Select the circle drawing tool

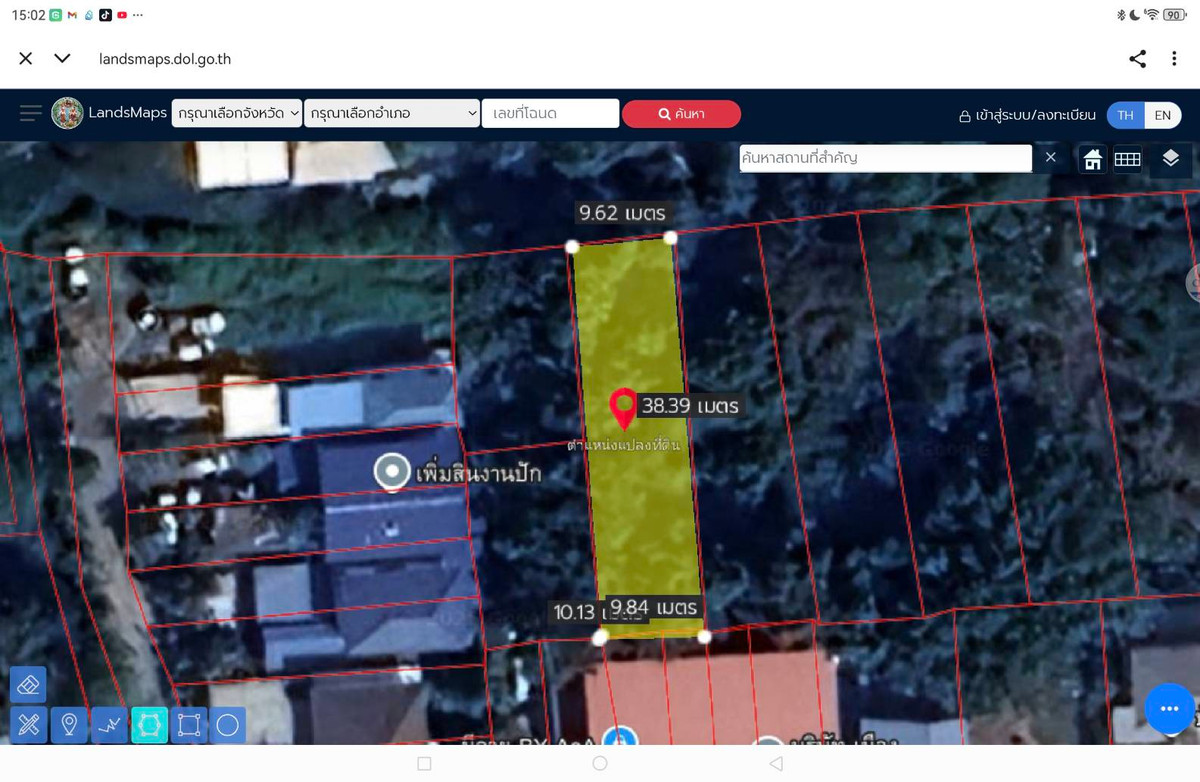click(228, 725)
